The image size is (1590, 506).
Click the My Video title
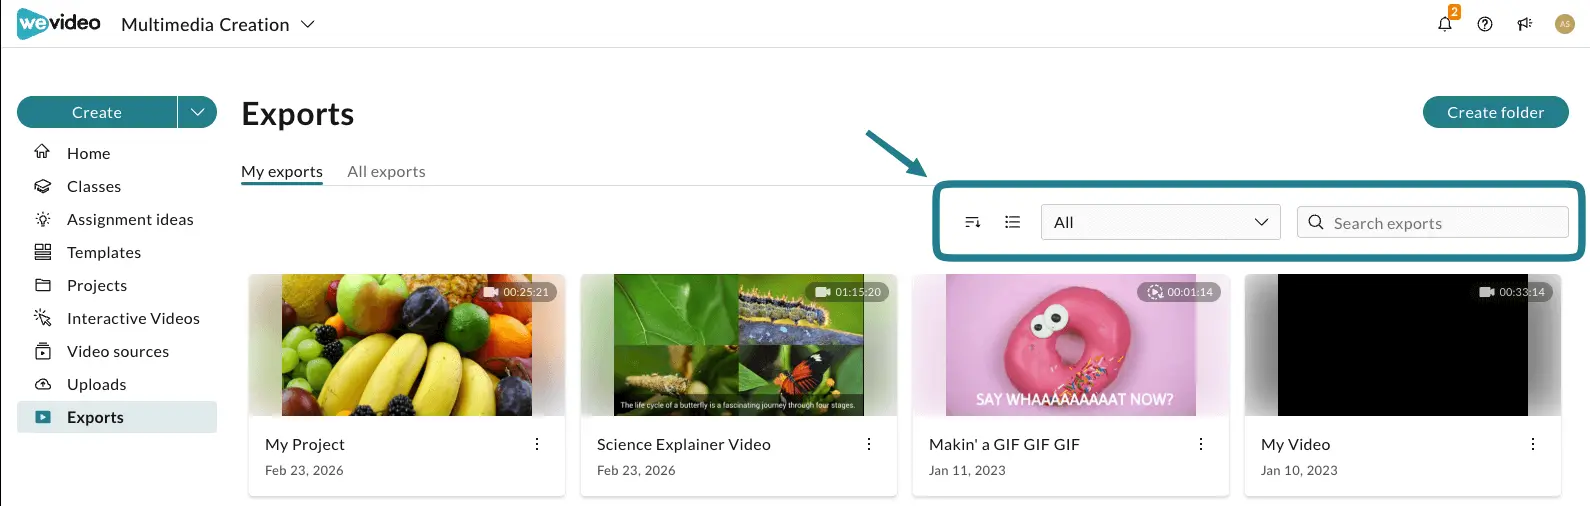[x=1296, y=444]
